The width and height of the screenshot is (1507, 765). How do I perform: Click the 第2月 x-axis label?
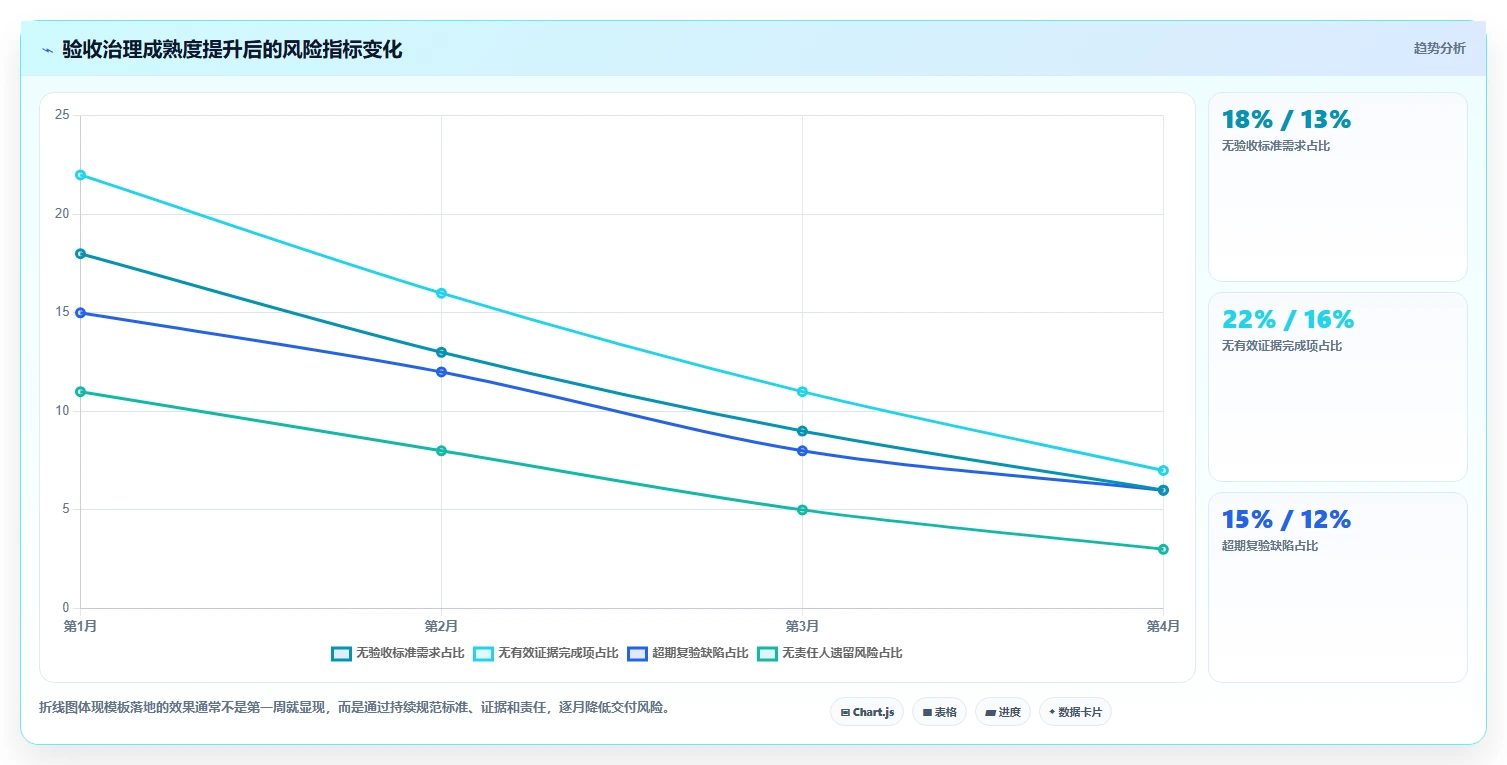(441, 627)
